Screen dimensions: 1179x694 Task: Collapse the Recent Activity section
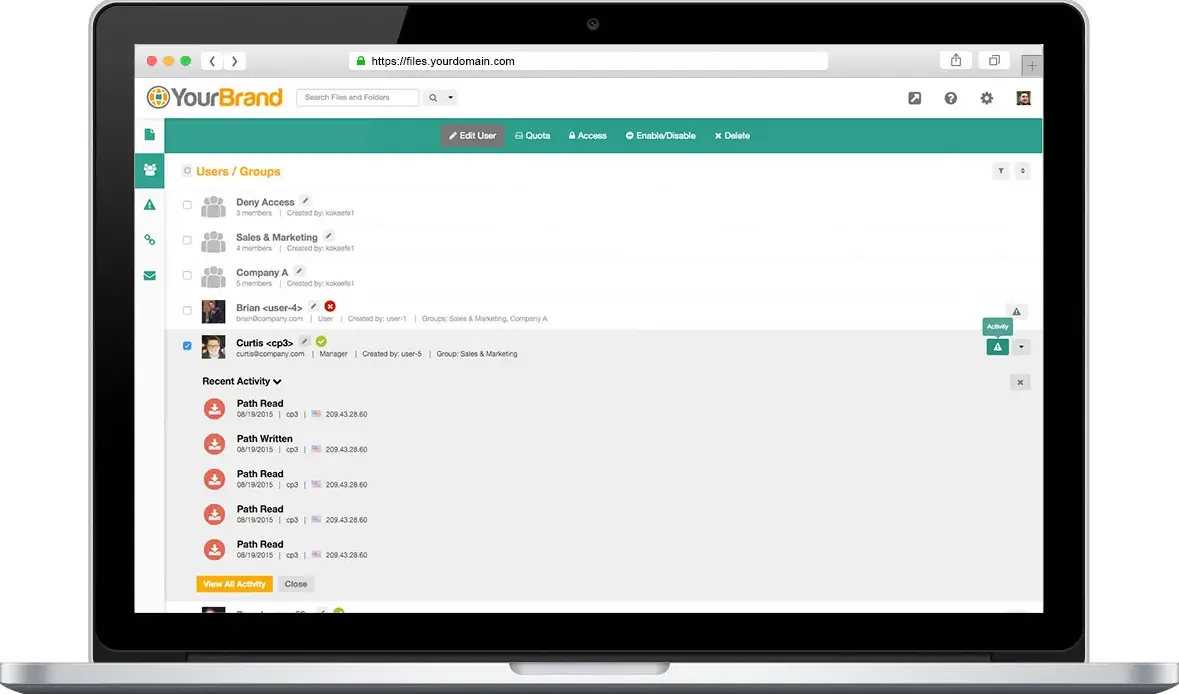tap(277, 381)
